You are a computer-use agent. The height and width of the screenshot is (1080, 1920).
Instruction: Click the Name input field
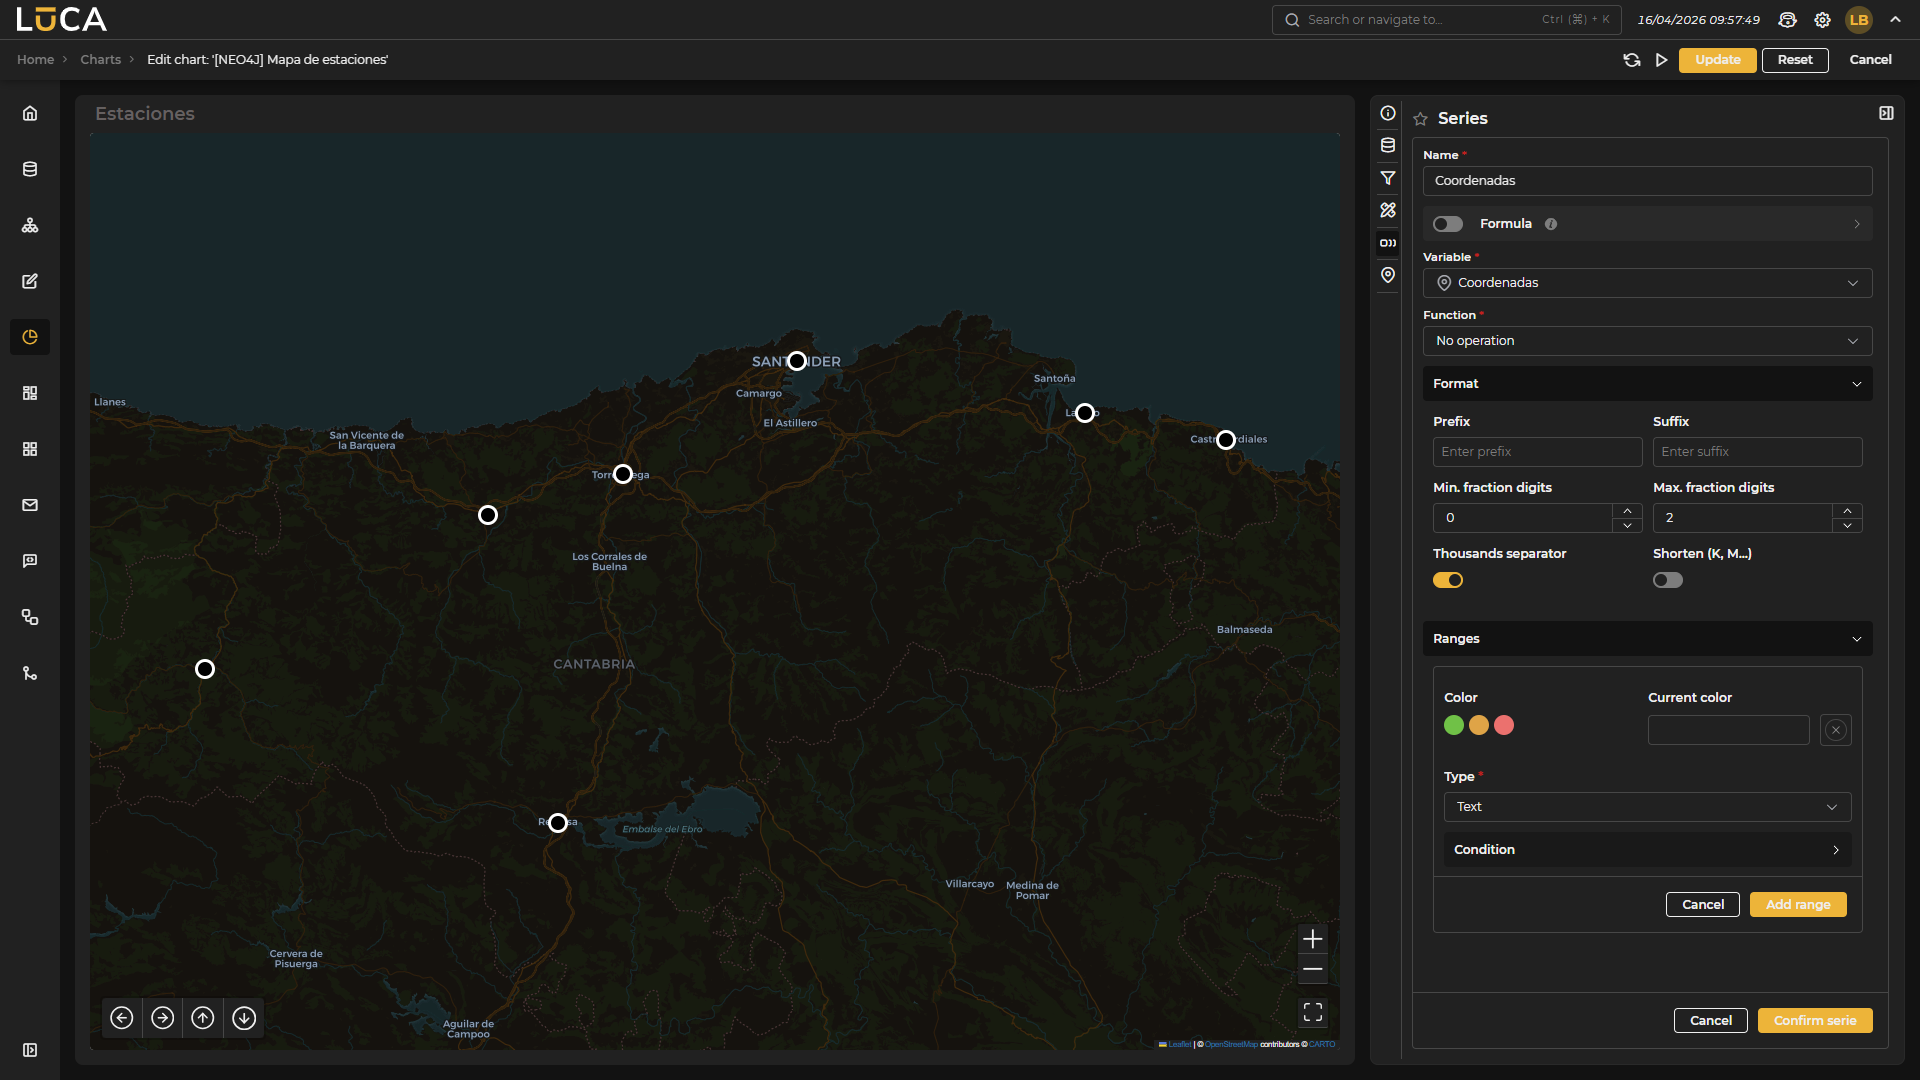click(1648, 181)
